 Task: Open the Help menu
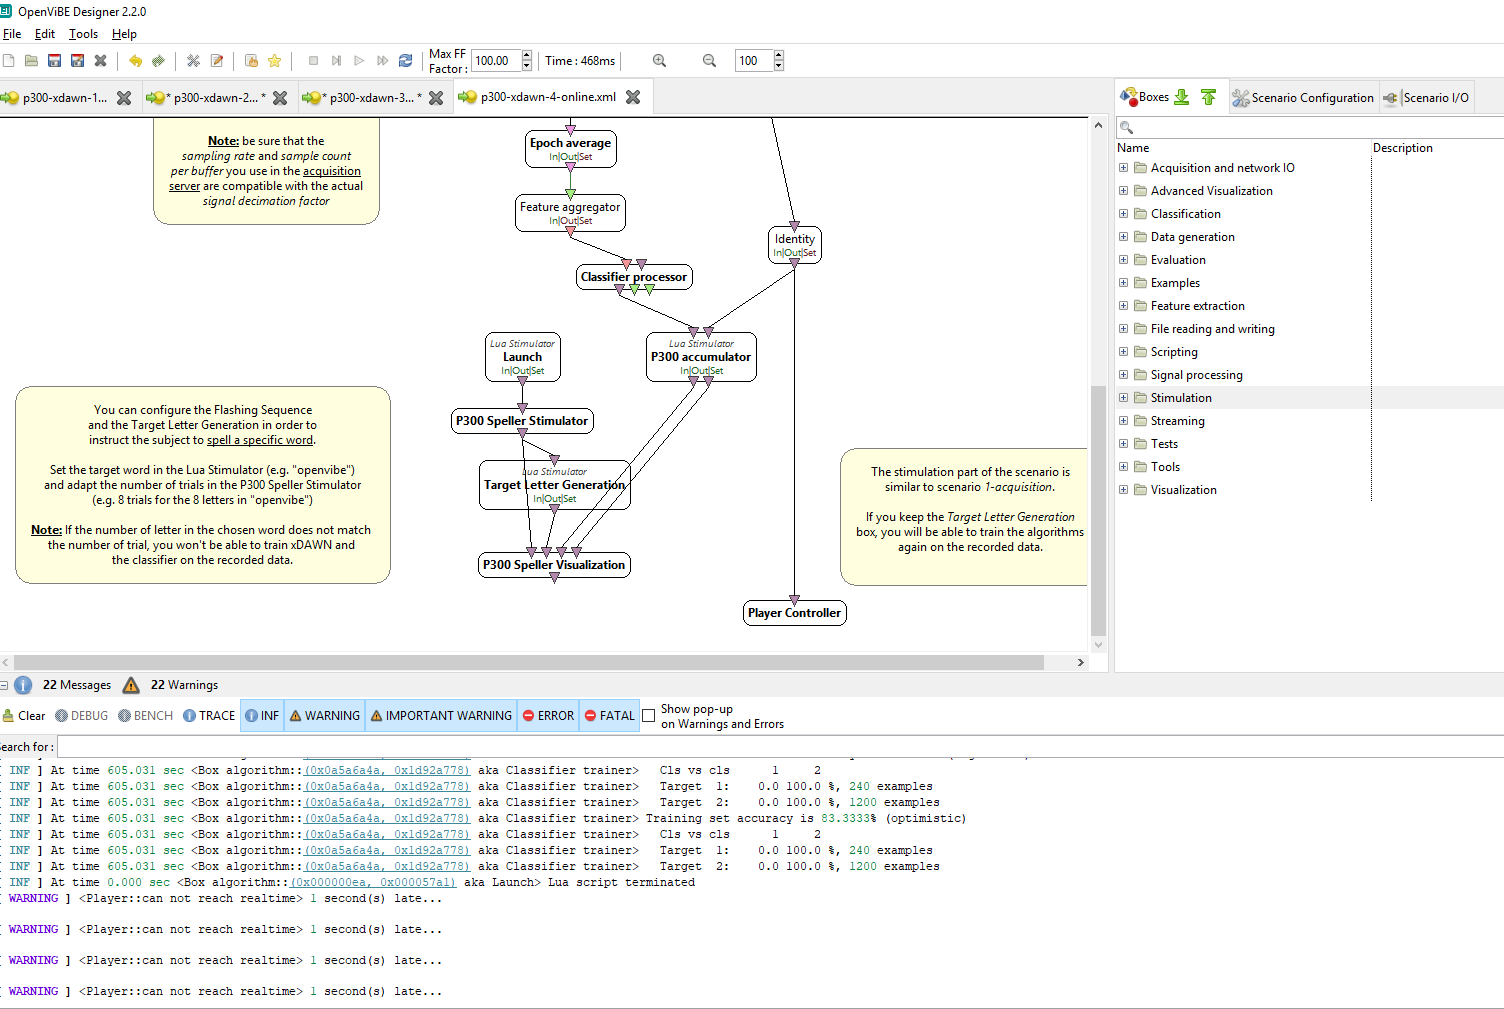(x=124, y=34)
